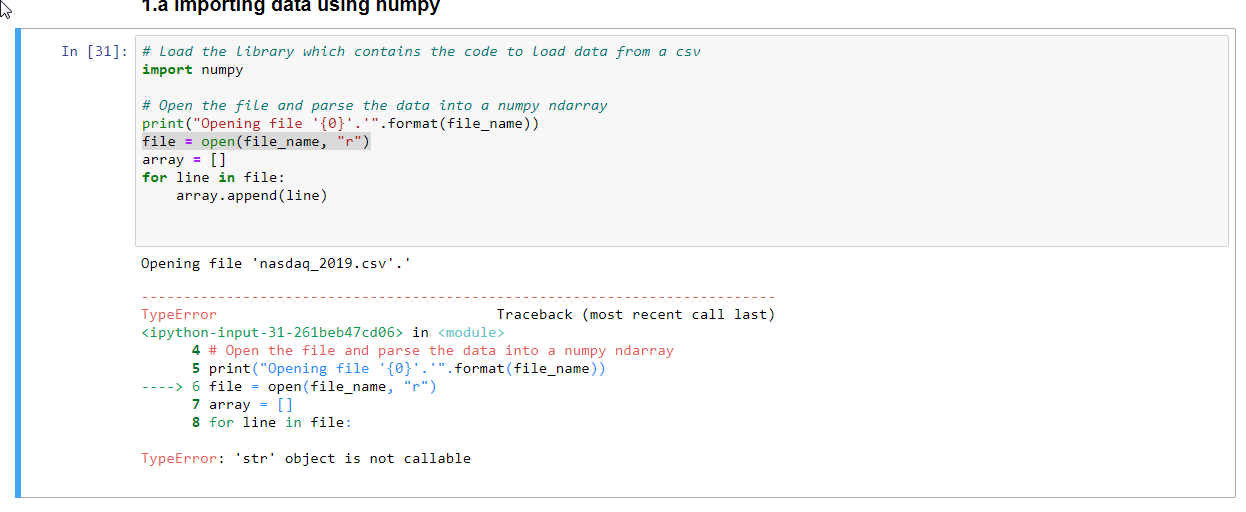
Task: Click the highlighted 'file = open(file_name, "r")' line
Action: [256, 142]
